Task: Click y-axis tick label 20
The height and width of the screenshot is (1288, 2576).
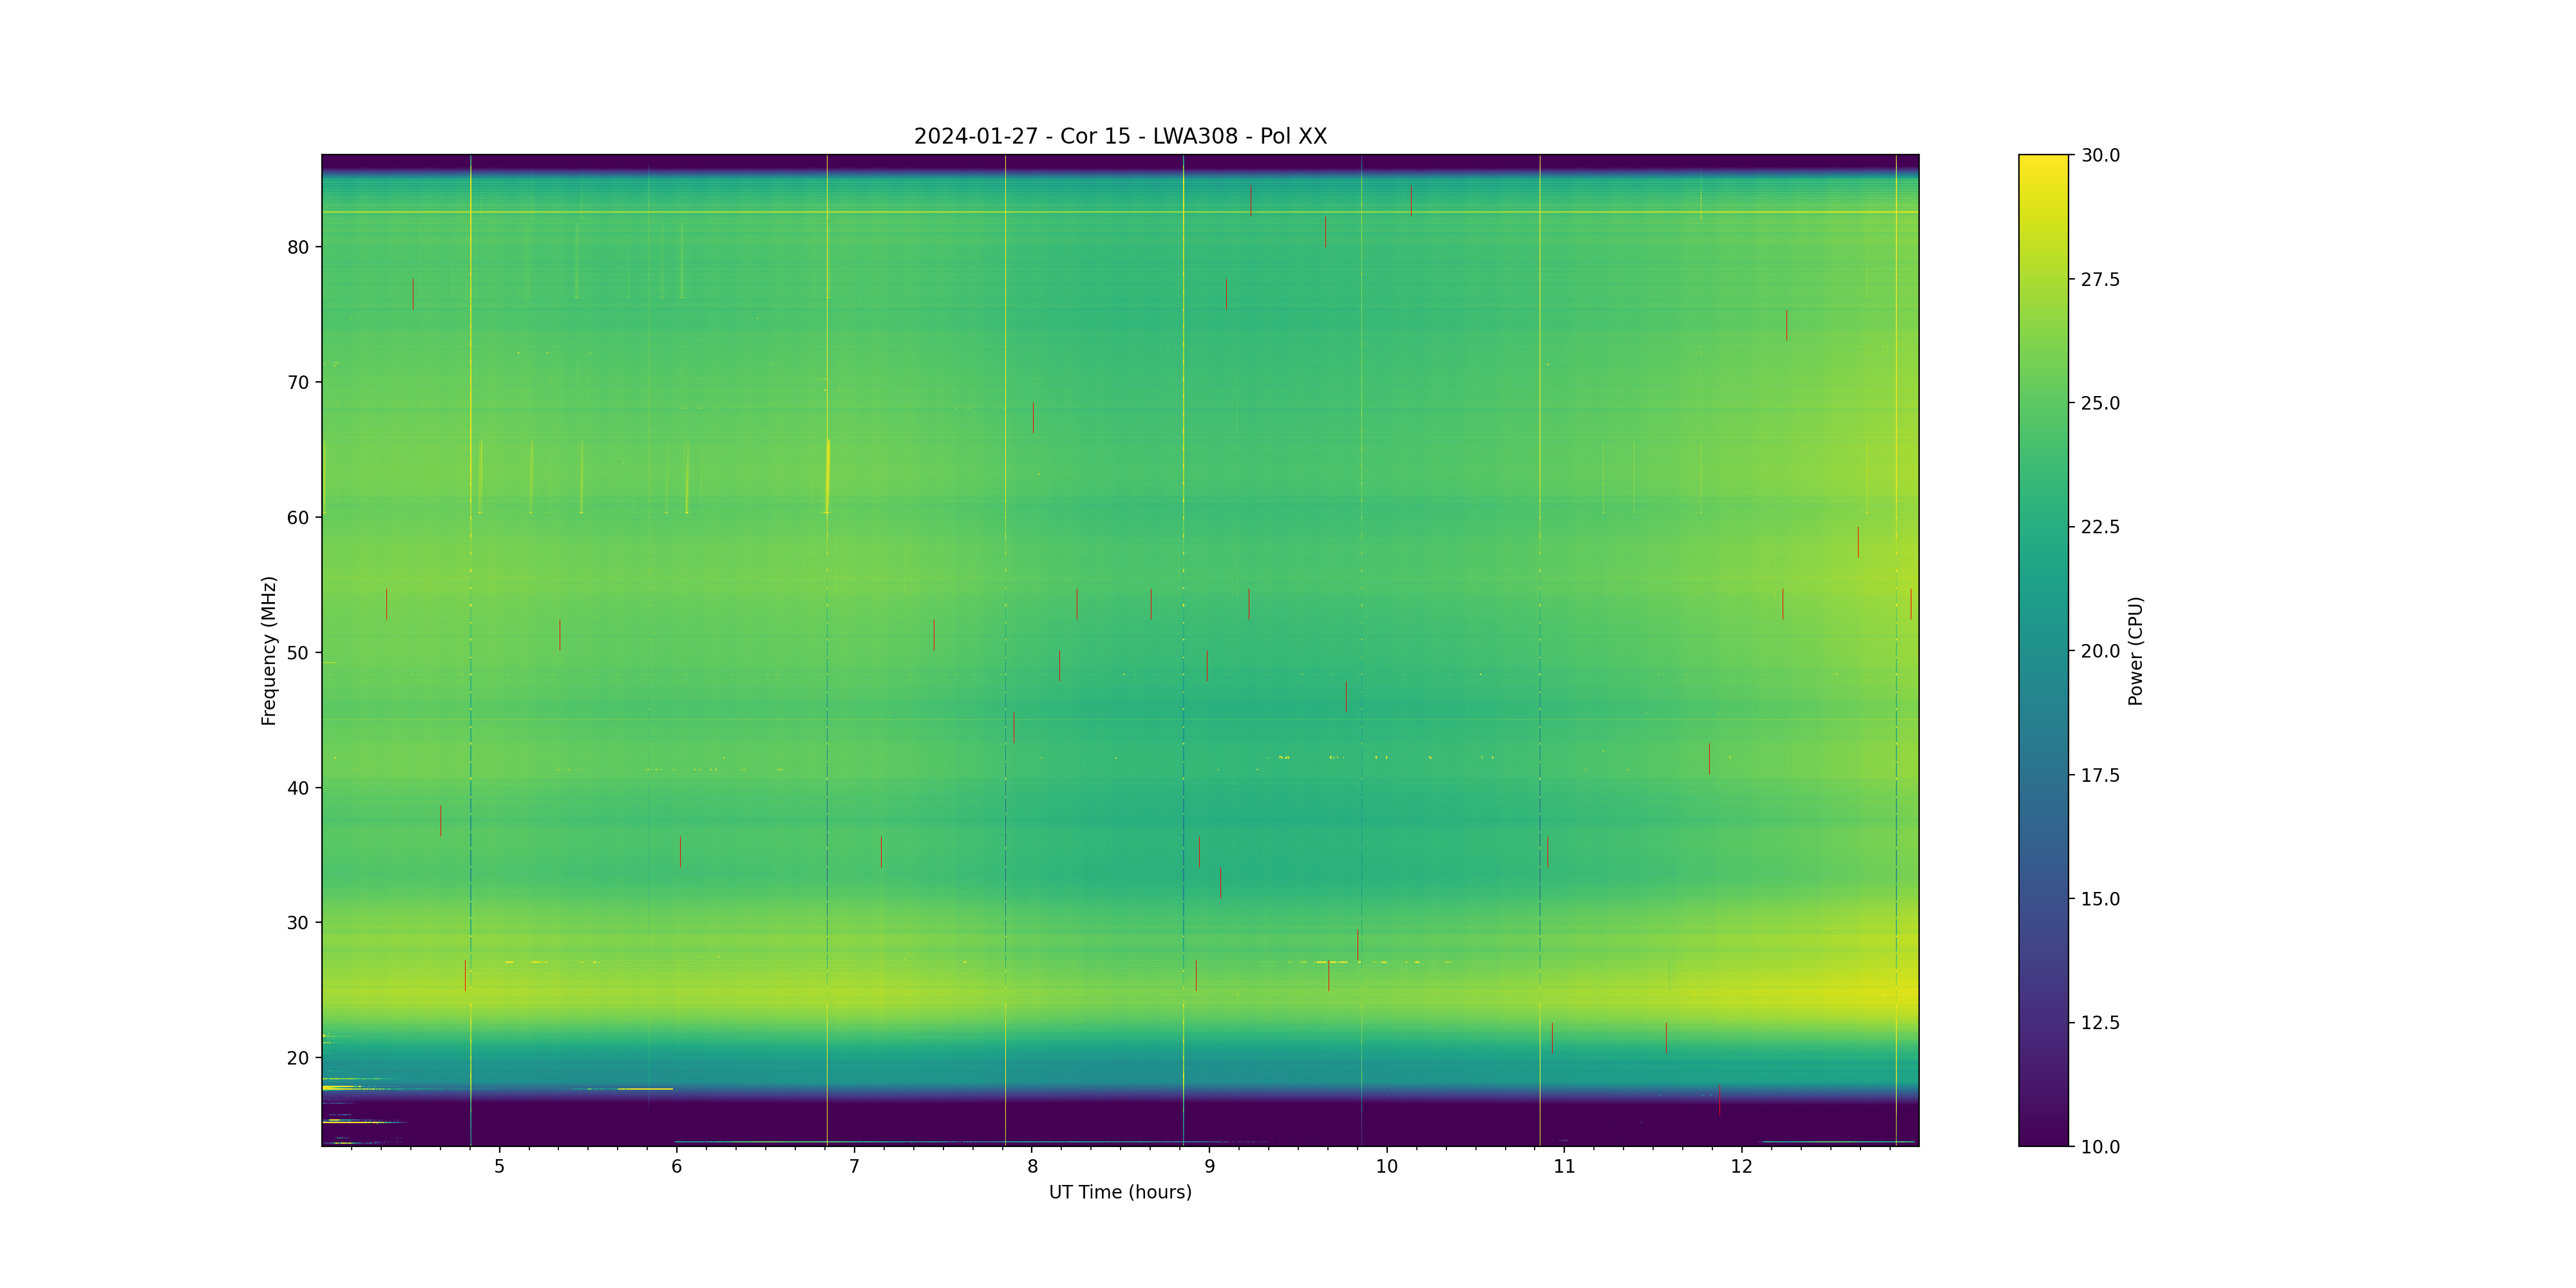Action: (298, 1058)
